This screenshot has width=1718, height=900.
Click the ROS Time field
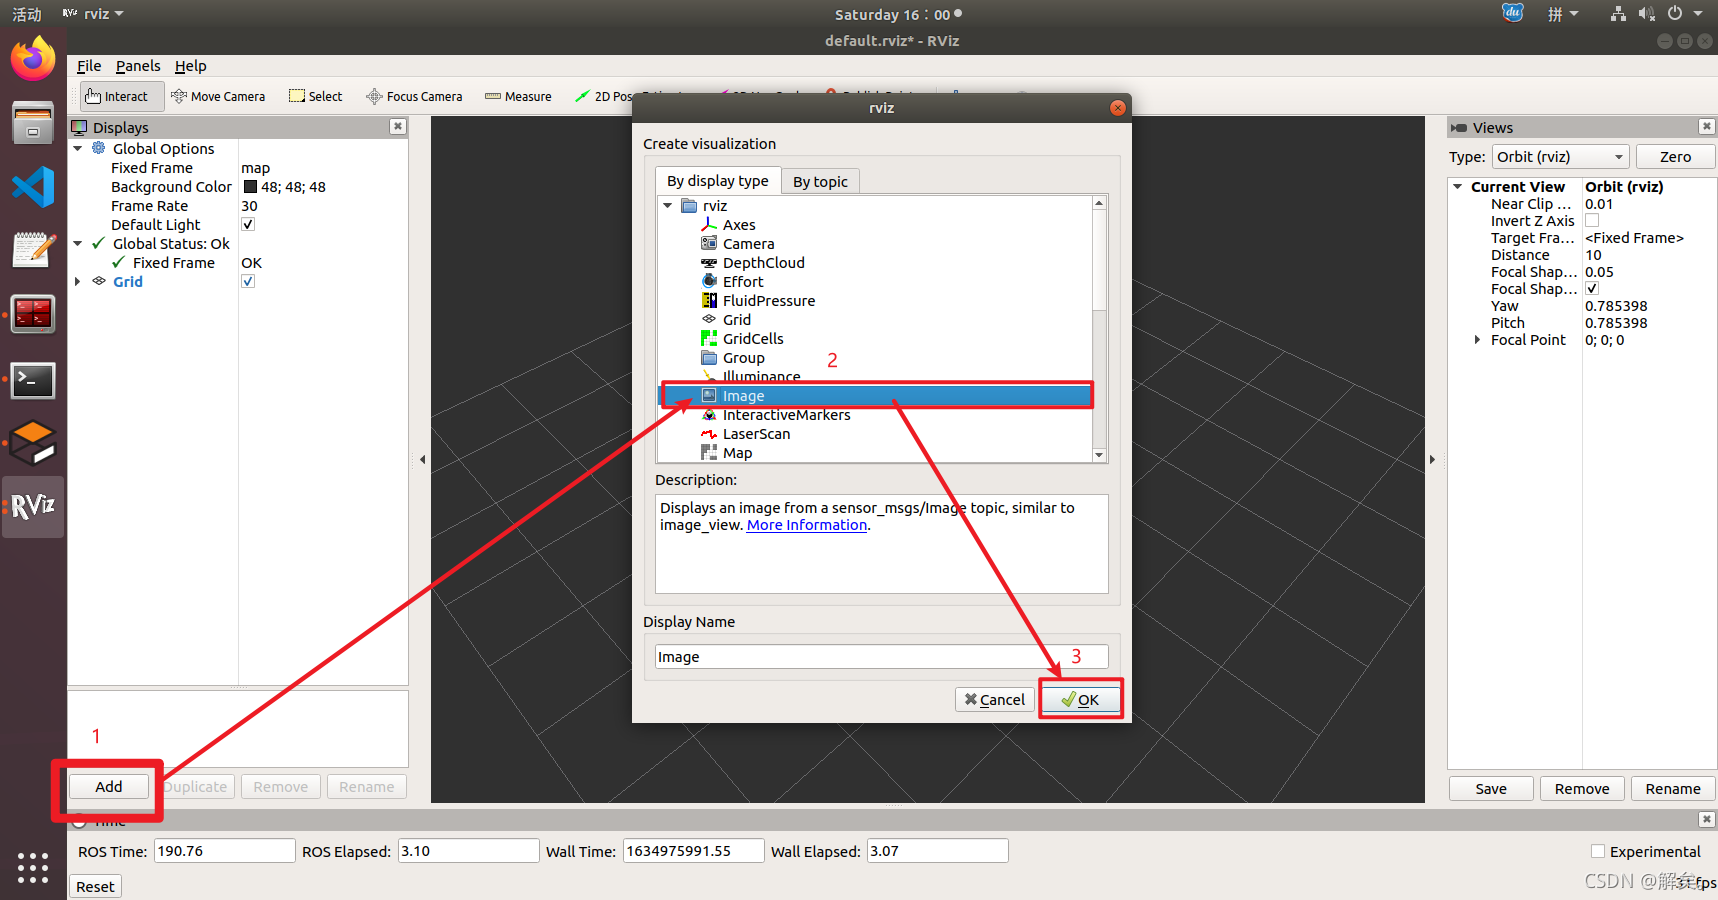pos(225,851)
